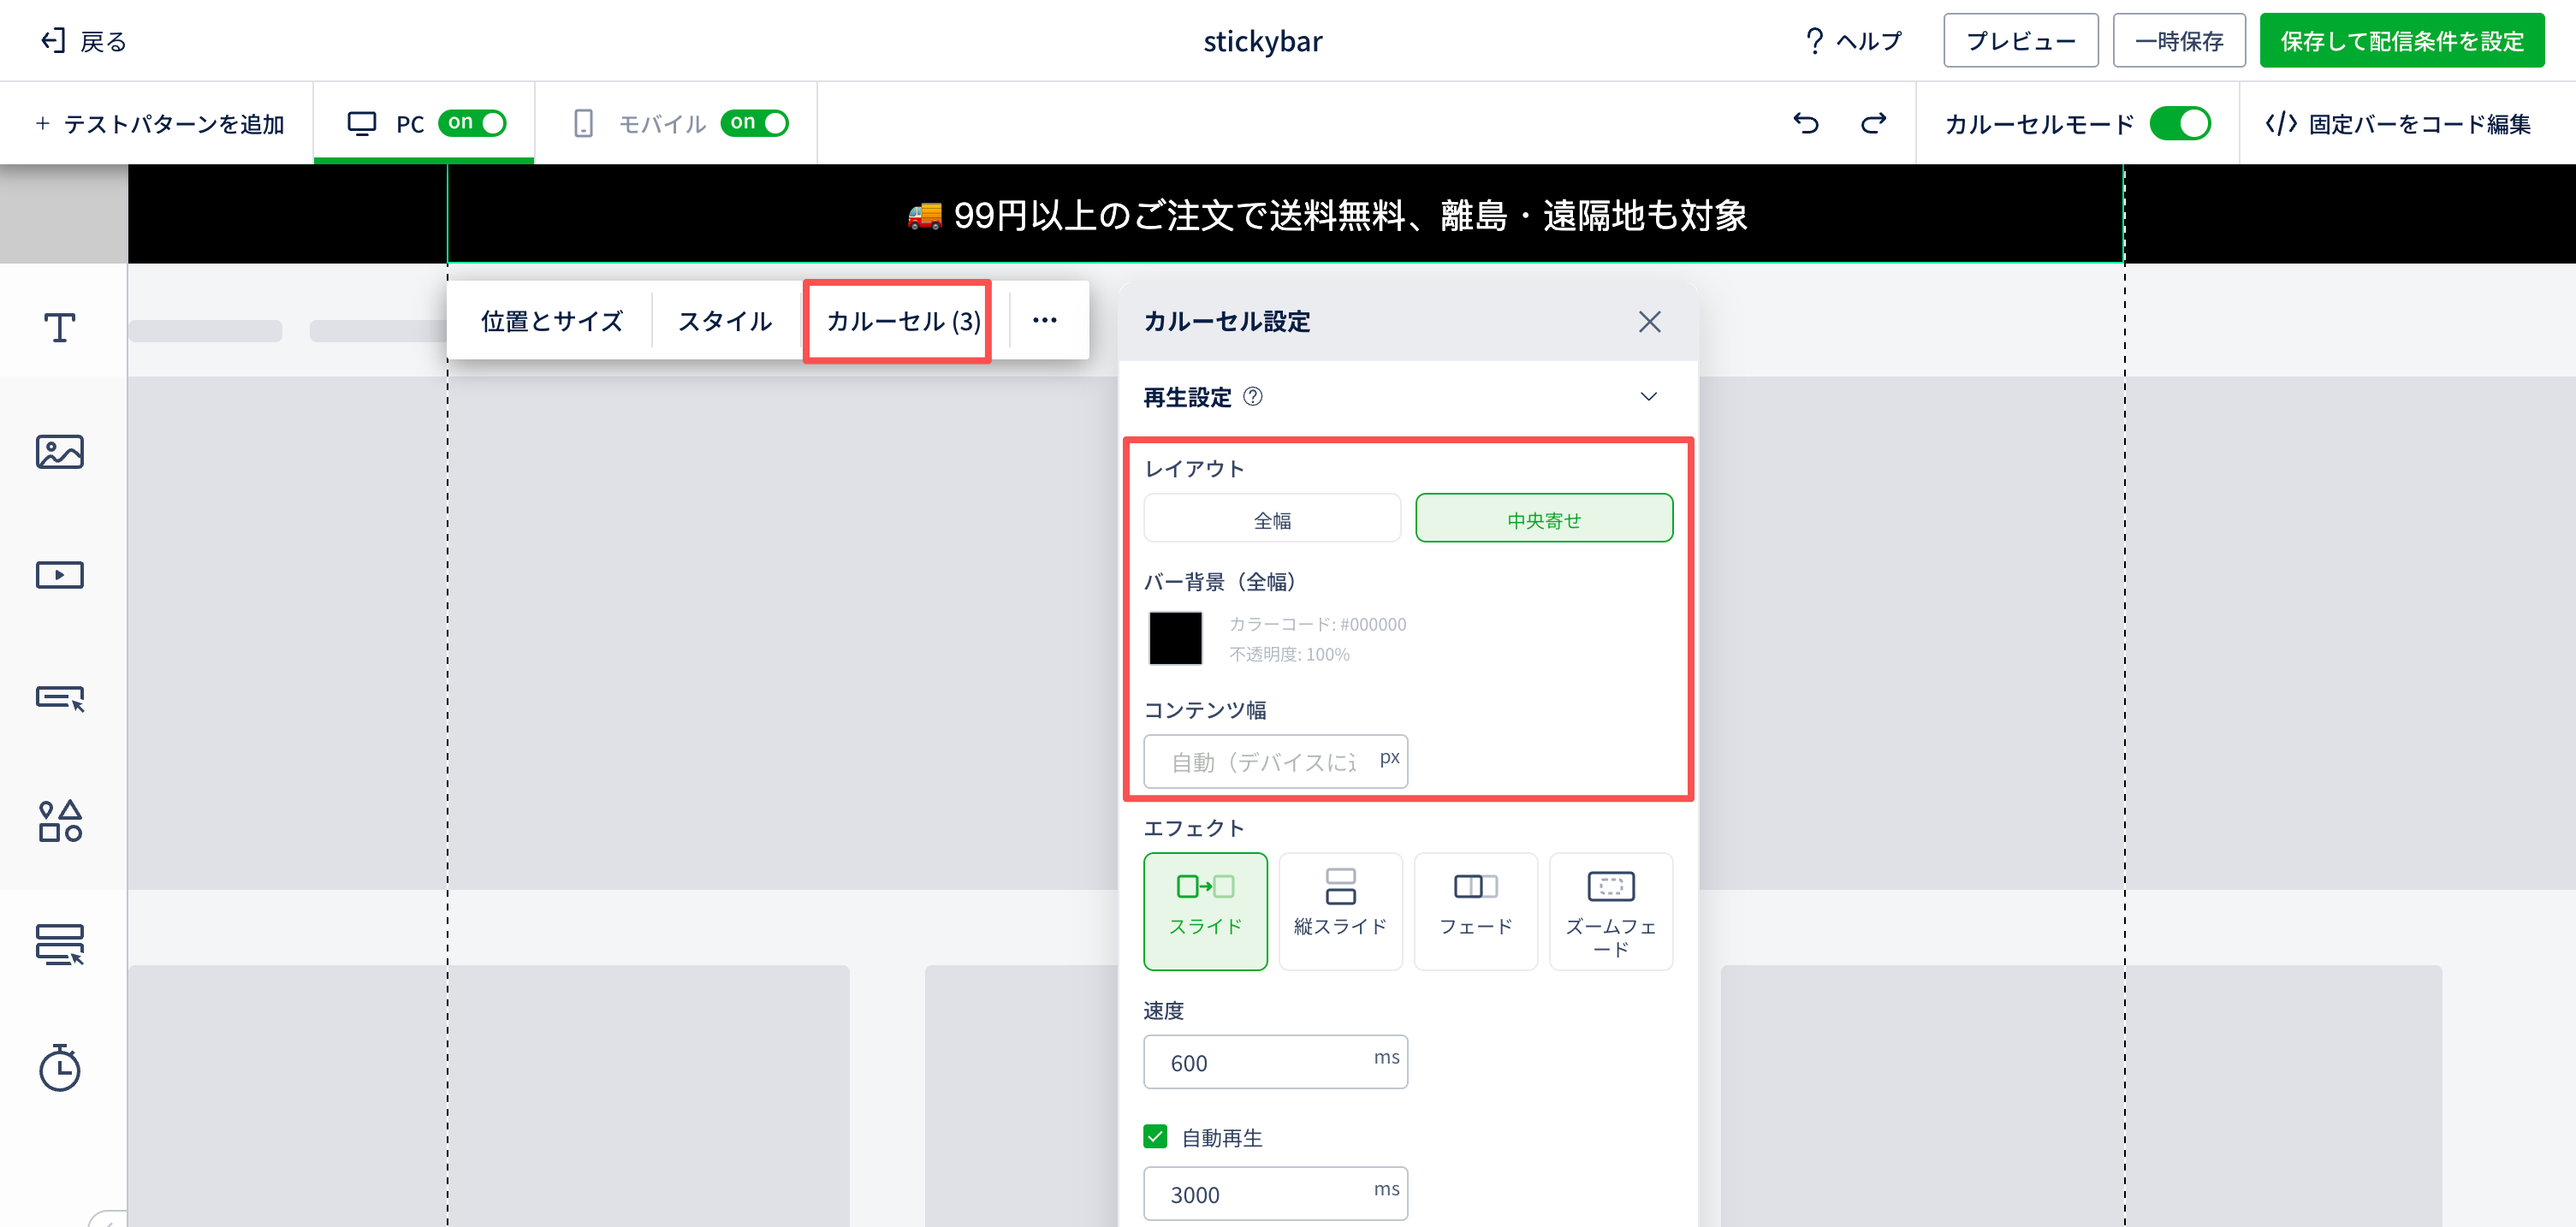Choose フェード effect
The height and width of the screenshot is (1227, 2576).
coord(1475,910)
